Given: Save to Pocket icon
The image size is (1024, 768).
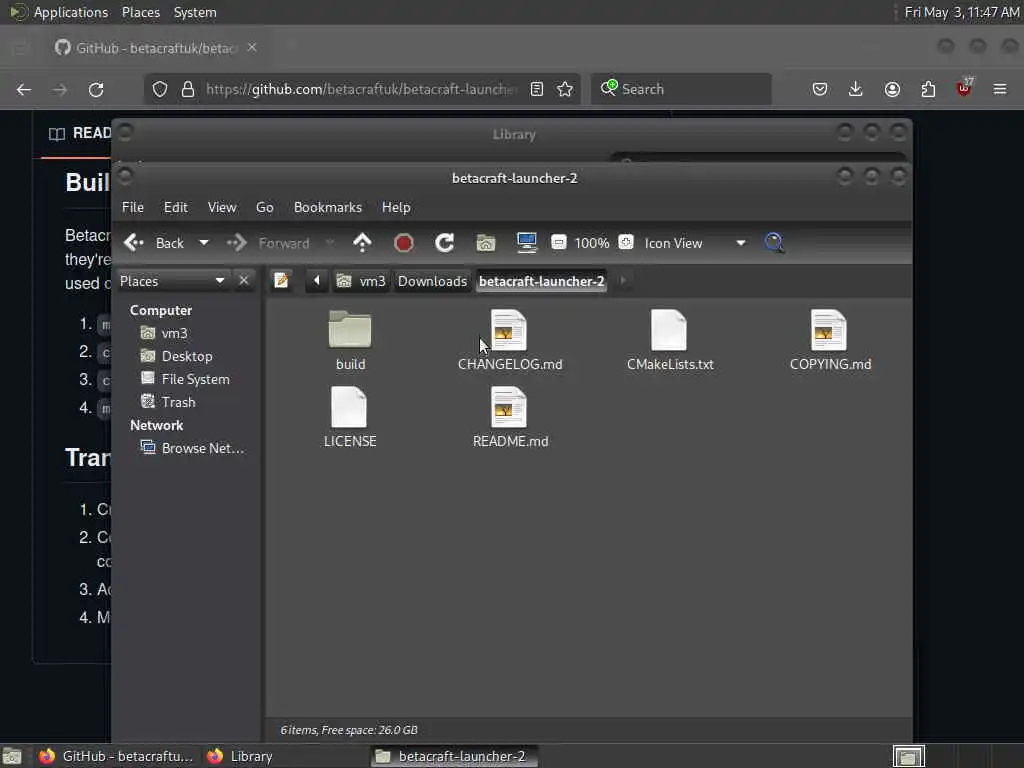Looking at the screenshot, I should (820, 89).
